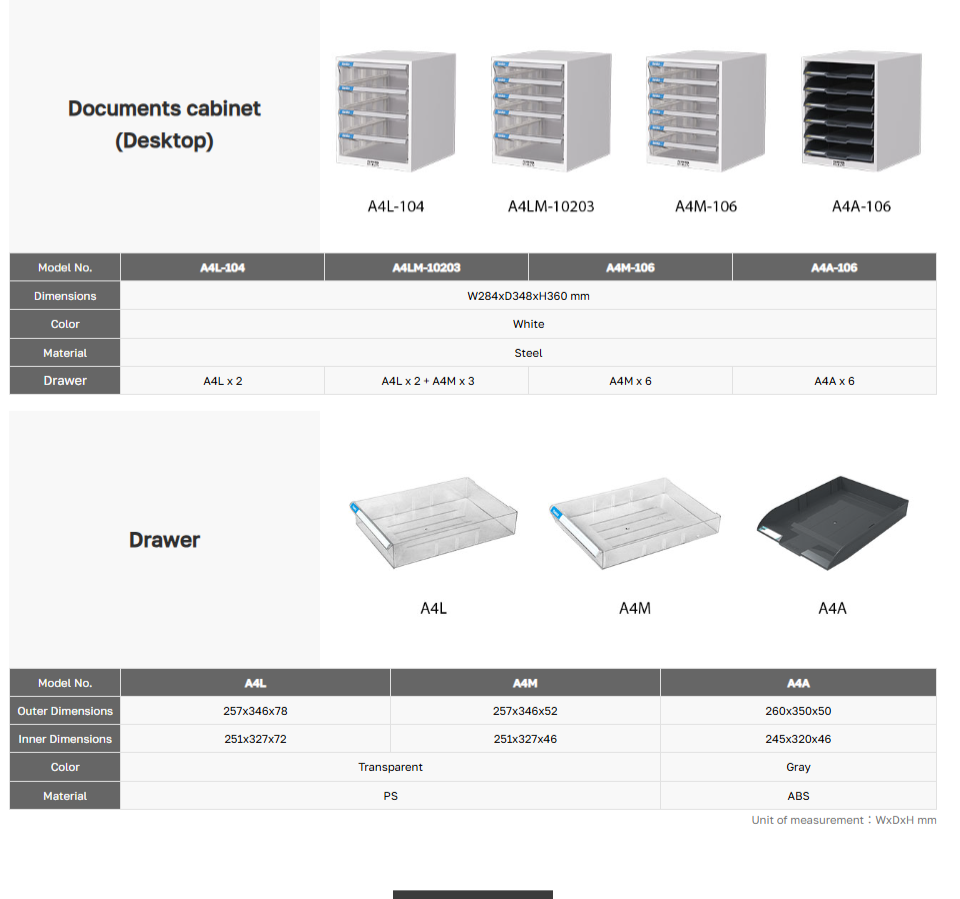Click the 'A4L x 2 + A4M x 3' cell

427,381
